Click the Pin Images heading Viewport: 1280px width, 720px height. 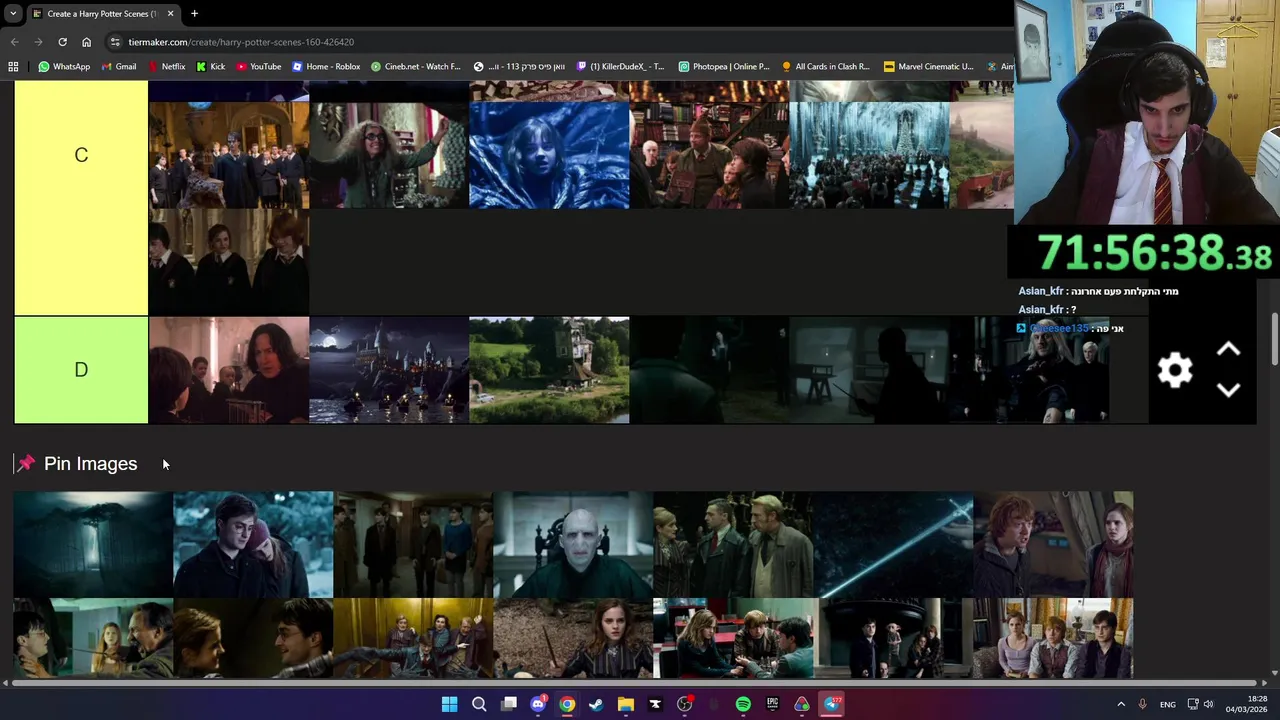pyautogui.click(x=90, y=464)
